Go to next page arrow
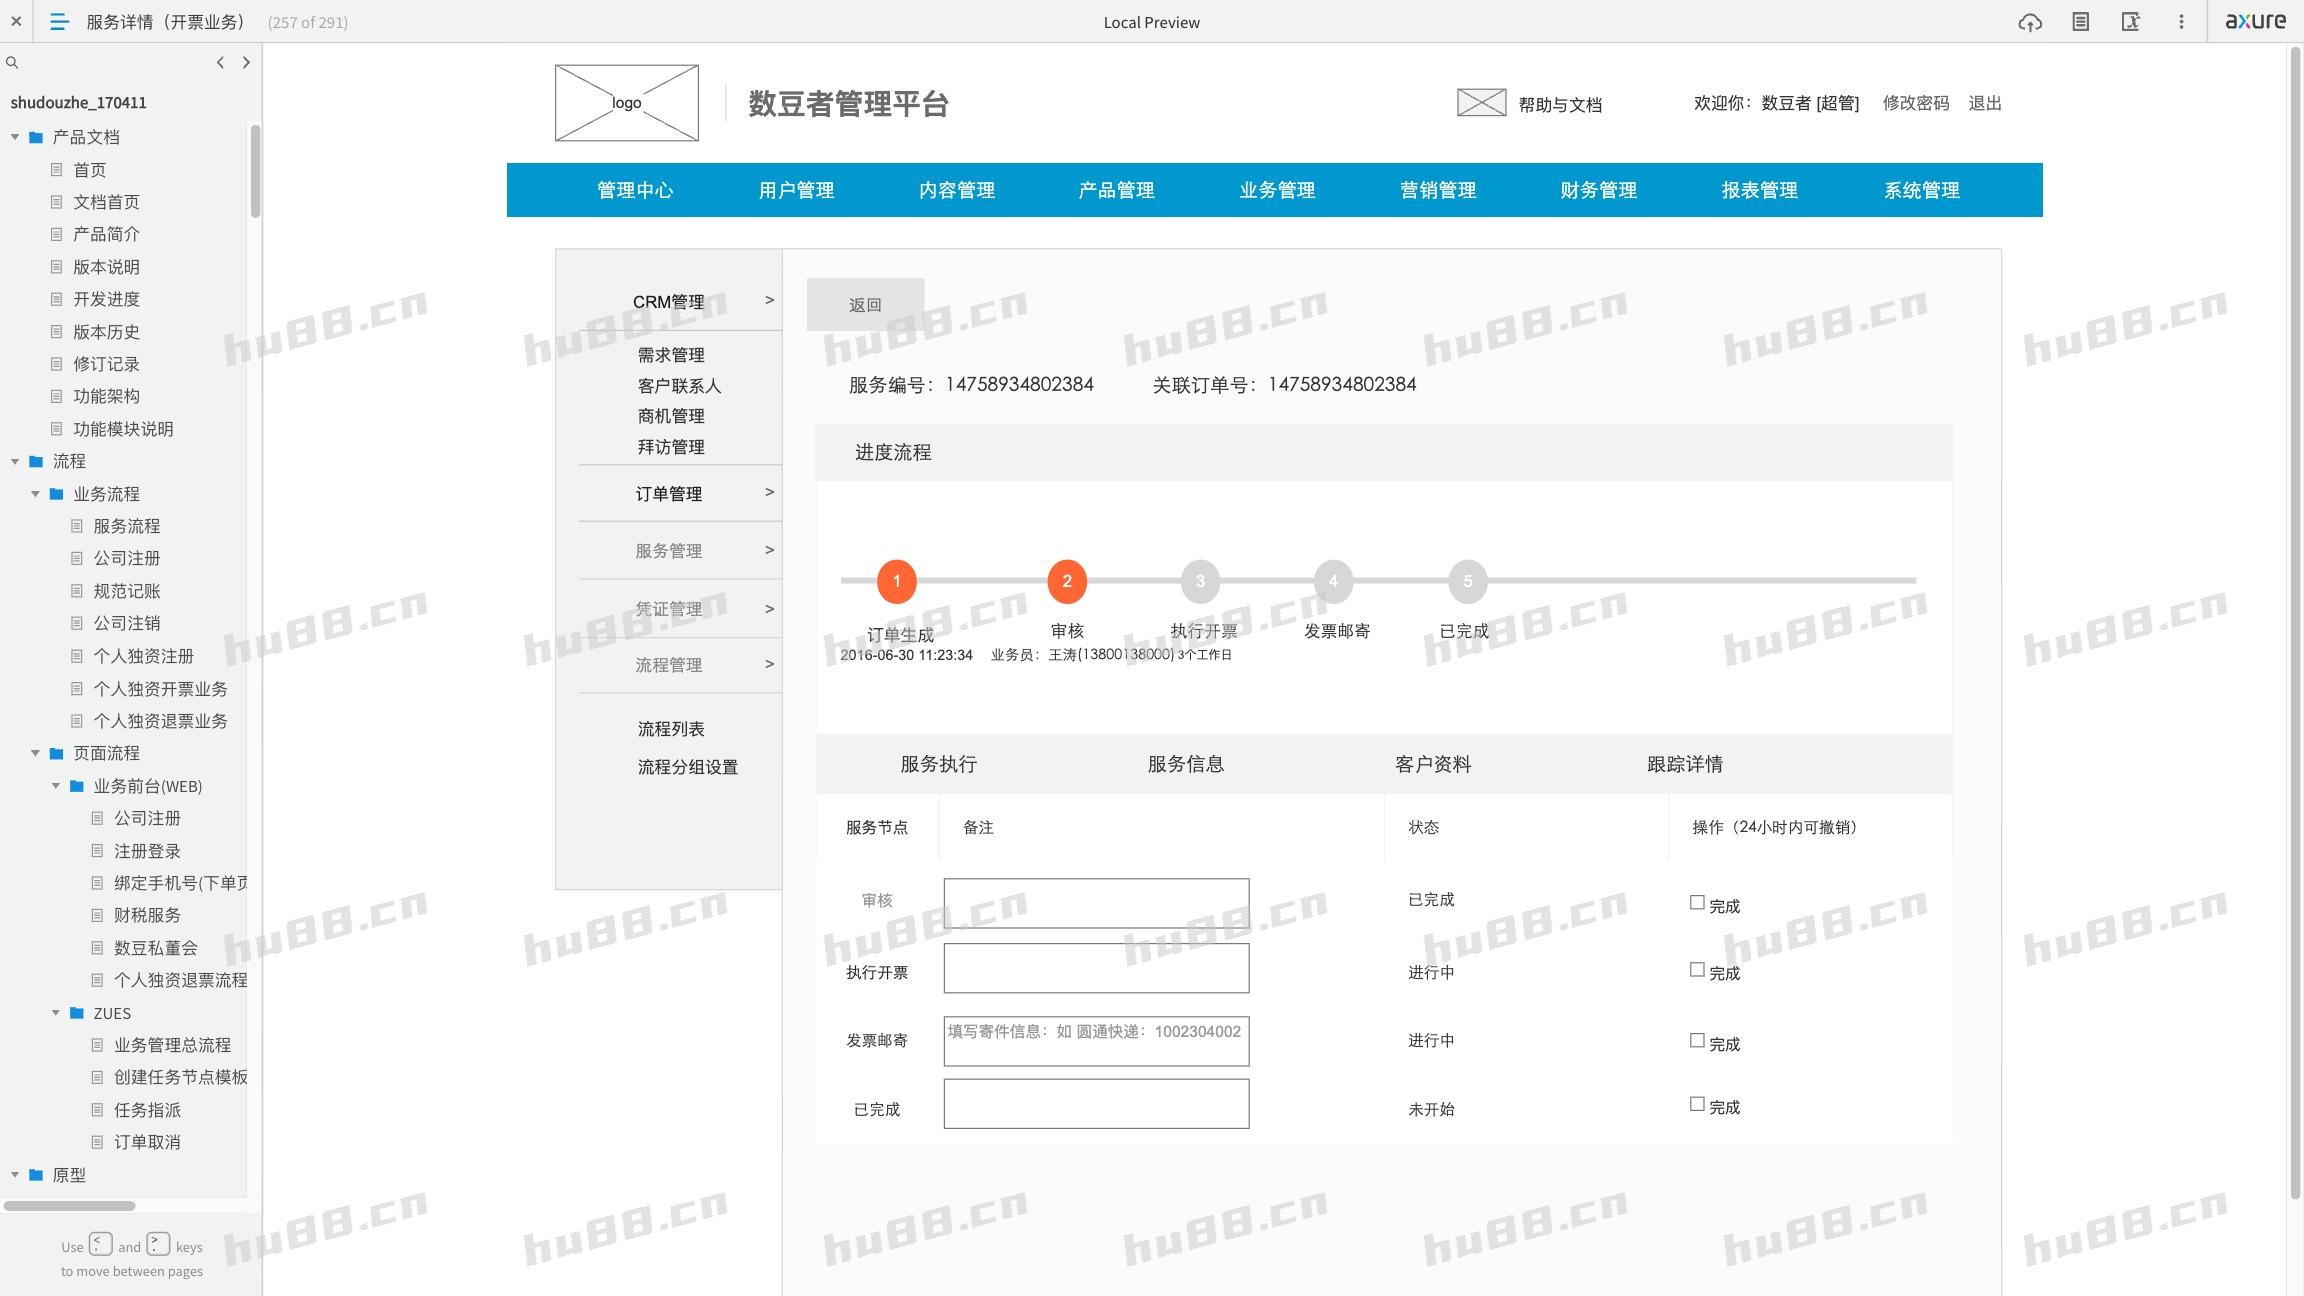The image size is (2304, 1296). point(246,63)
